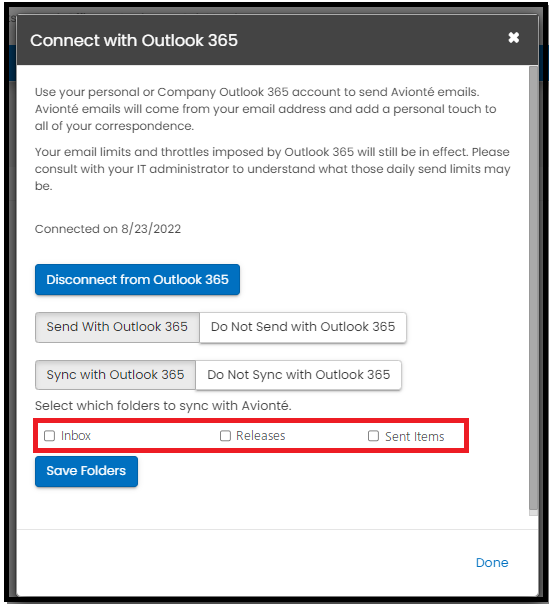Click the Select which folders to sync text
The height and width of the screenshot is (611, 552).
tap(163, 406)
